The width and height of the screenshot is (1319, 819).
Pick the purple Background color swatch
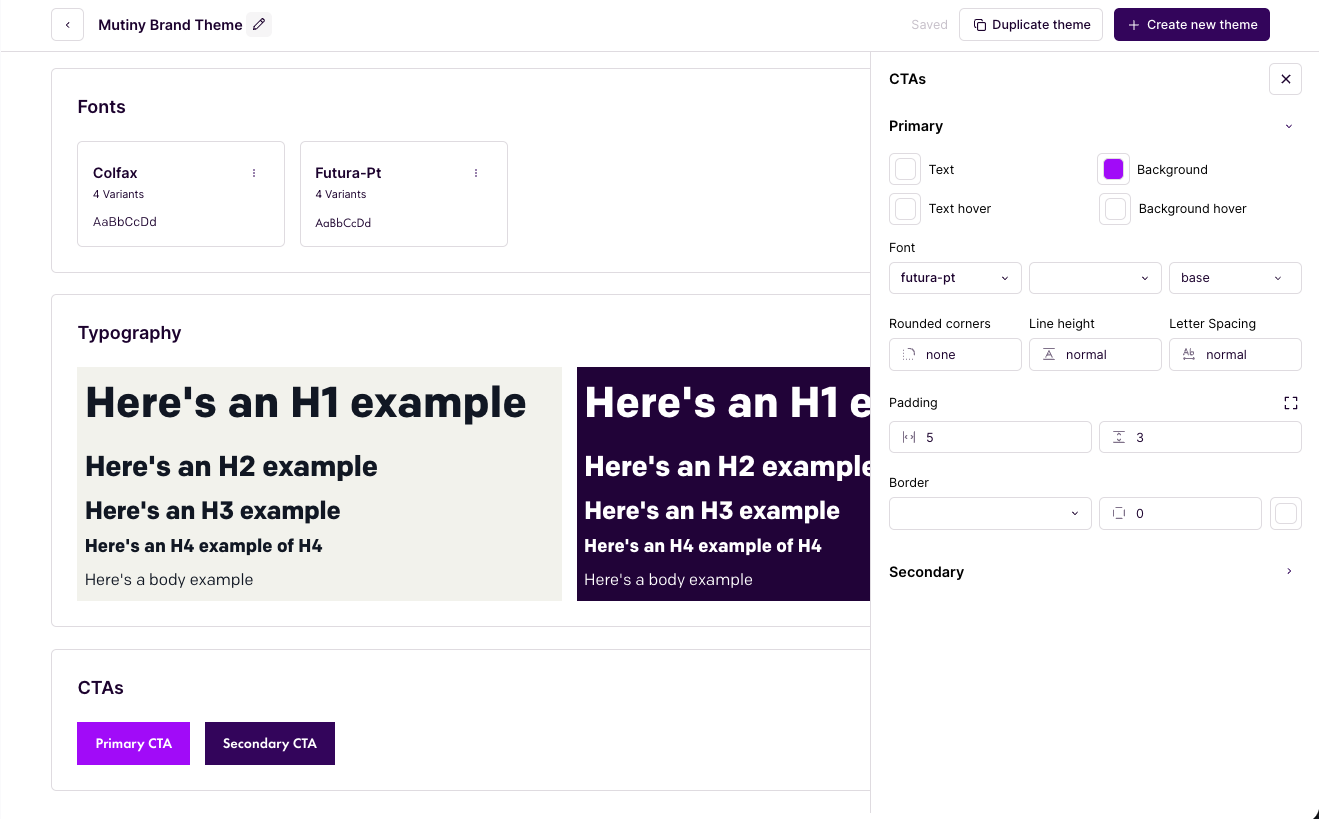(1113, 170)
